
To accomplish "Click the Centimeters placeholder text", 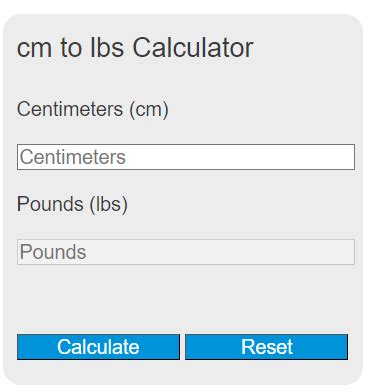I will pyautogui.click(x=73, y=157).
